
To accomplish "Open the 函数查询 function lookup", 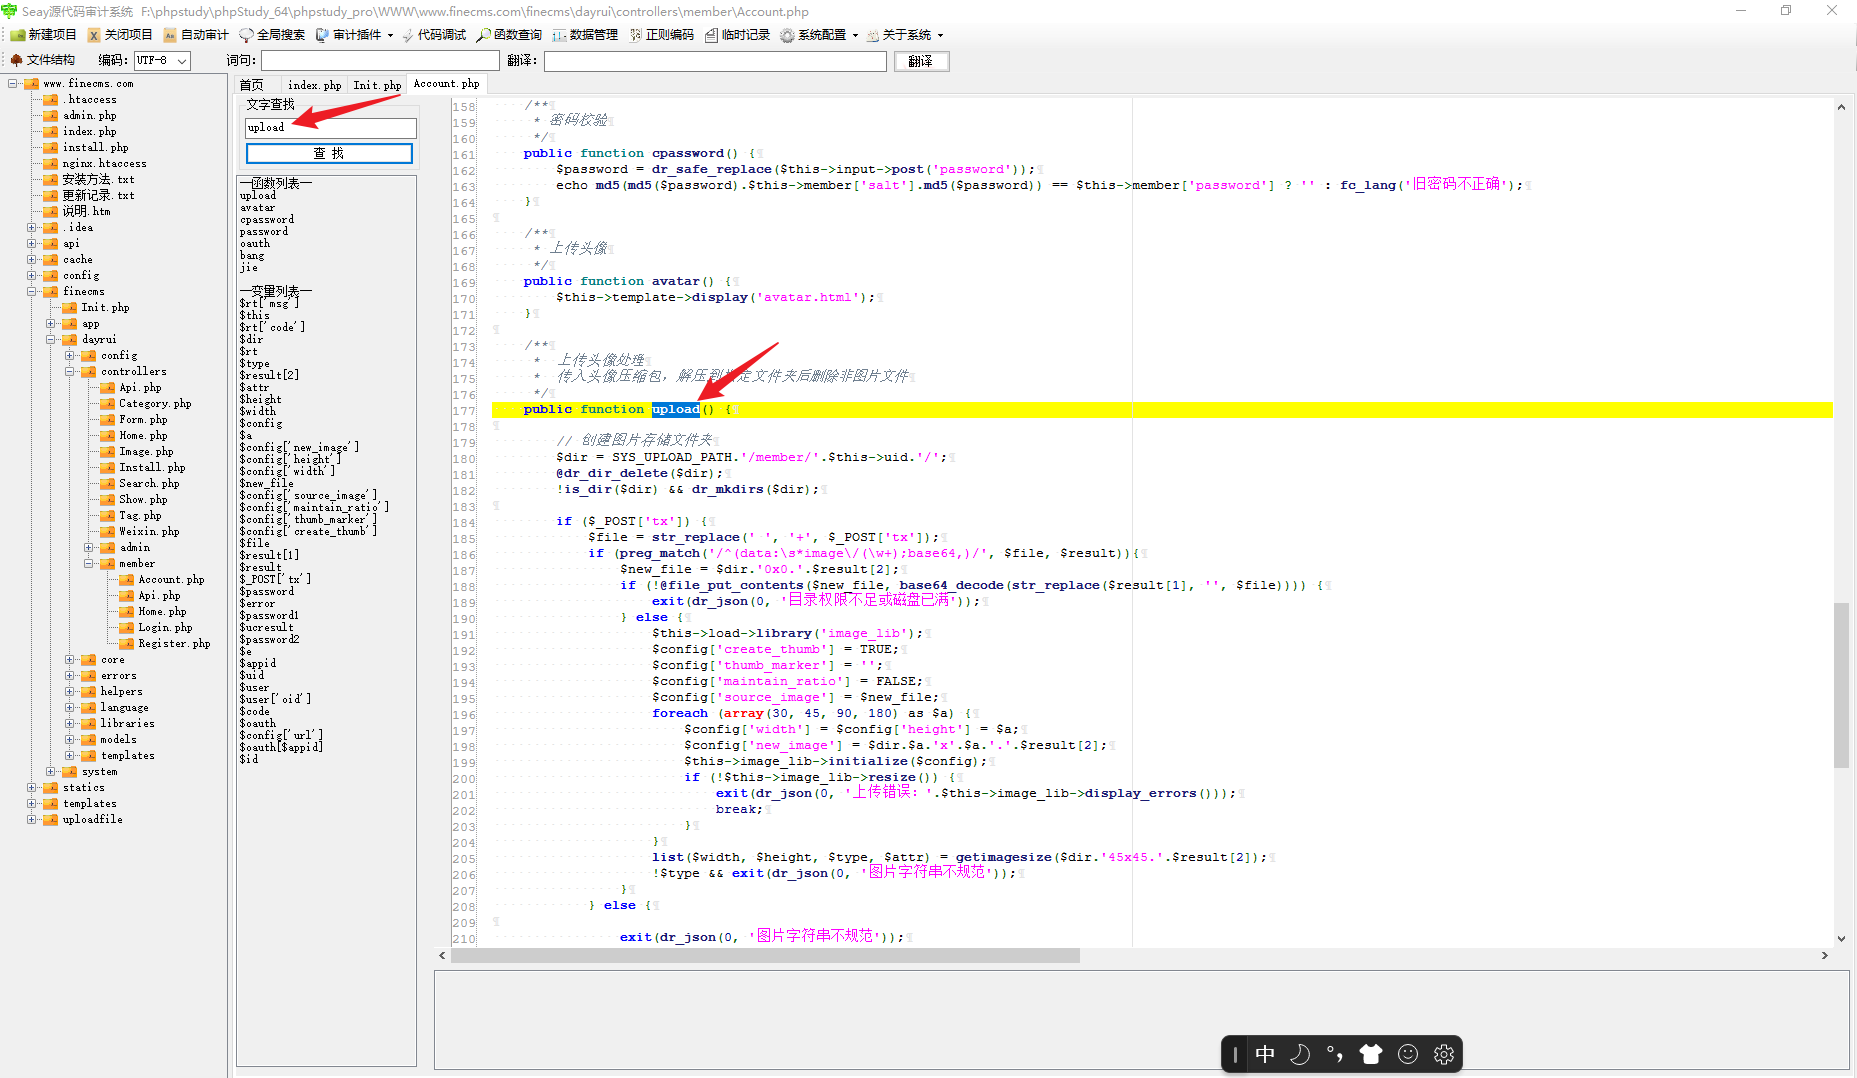I will [x=510, y=35].
